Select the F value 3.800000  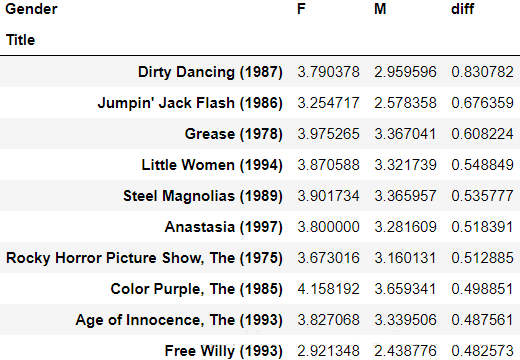[x=328, y=227]
